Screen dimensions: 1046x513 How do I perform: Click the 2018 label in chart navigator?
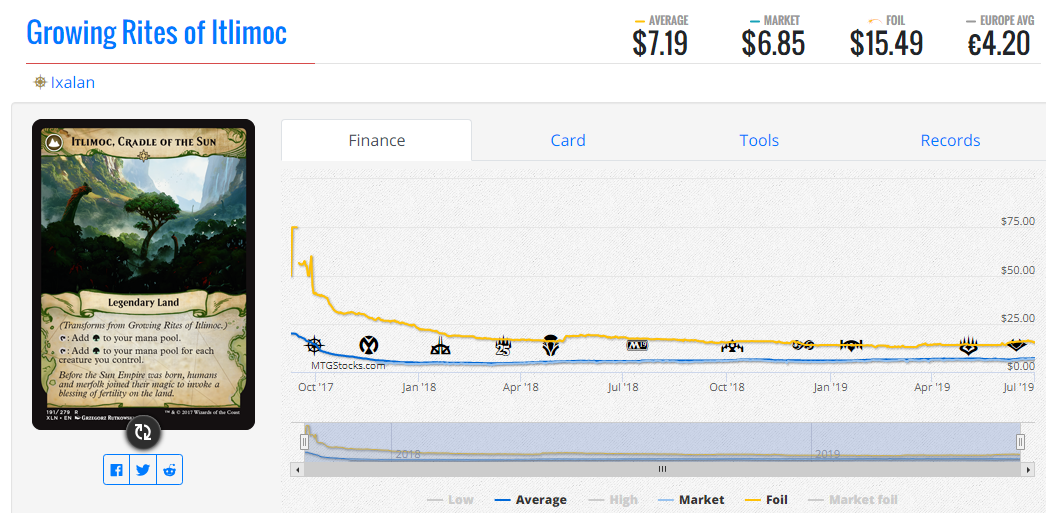click(408, 454)
